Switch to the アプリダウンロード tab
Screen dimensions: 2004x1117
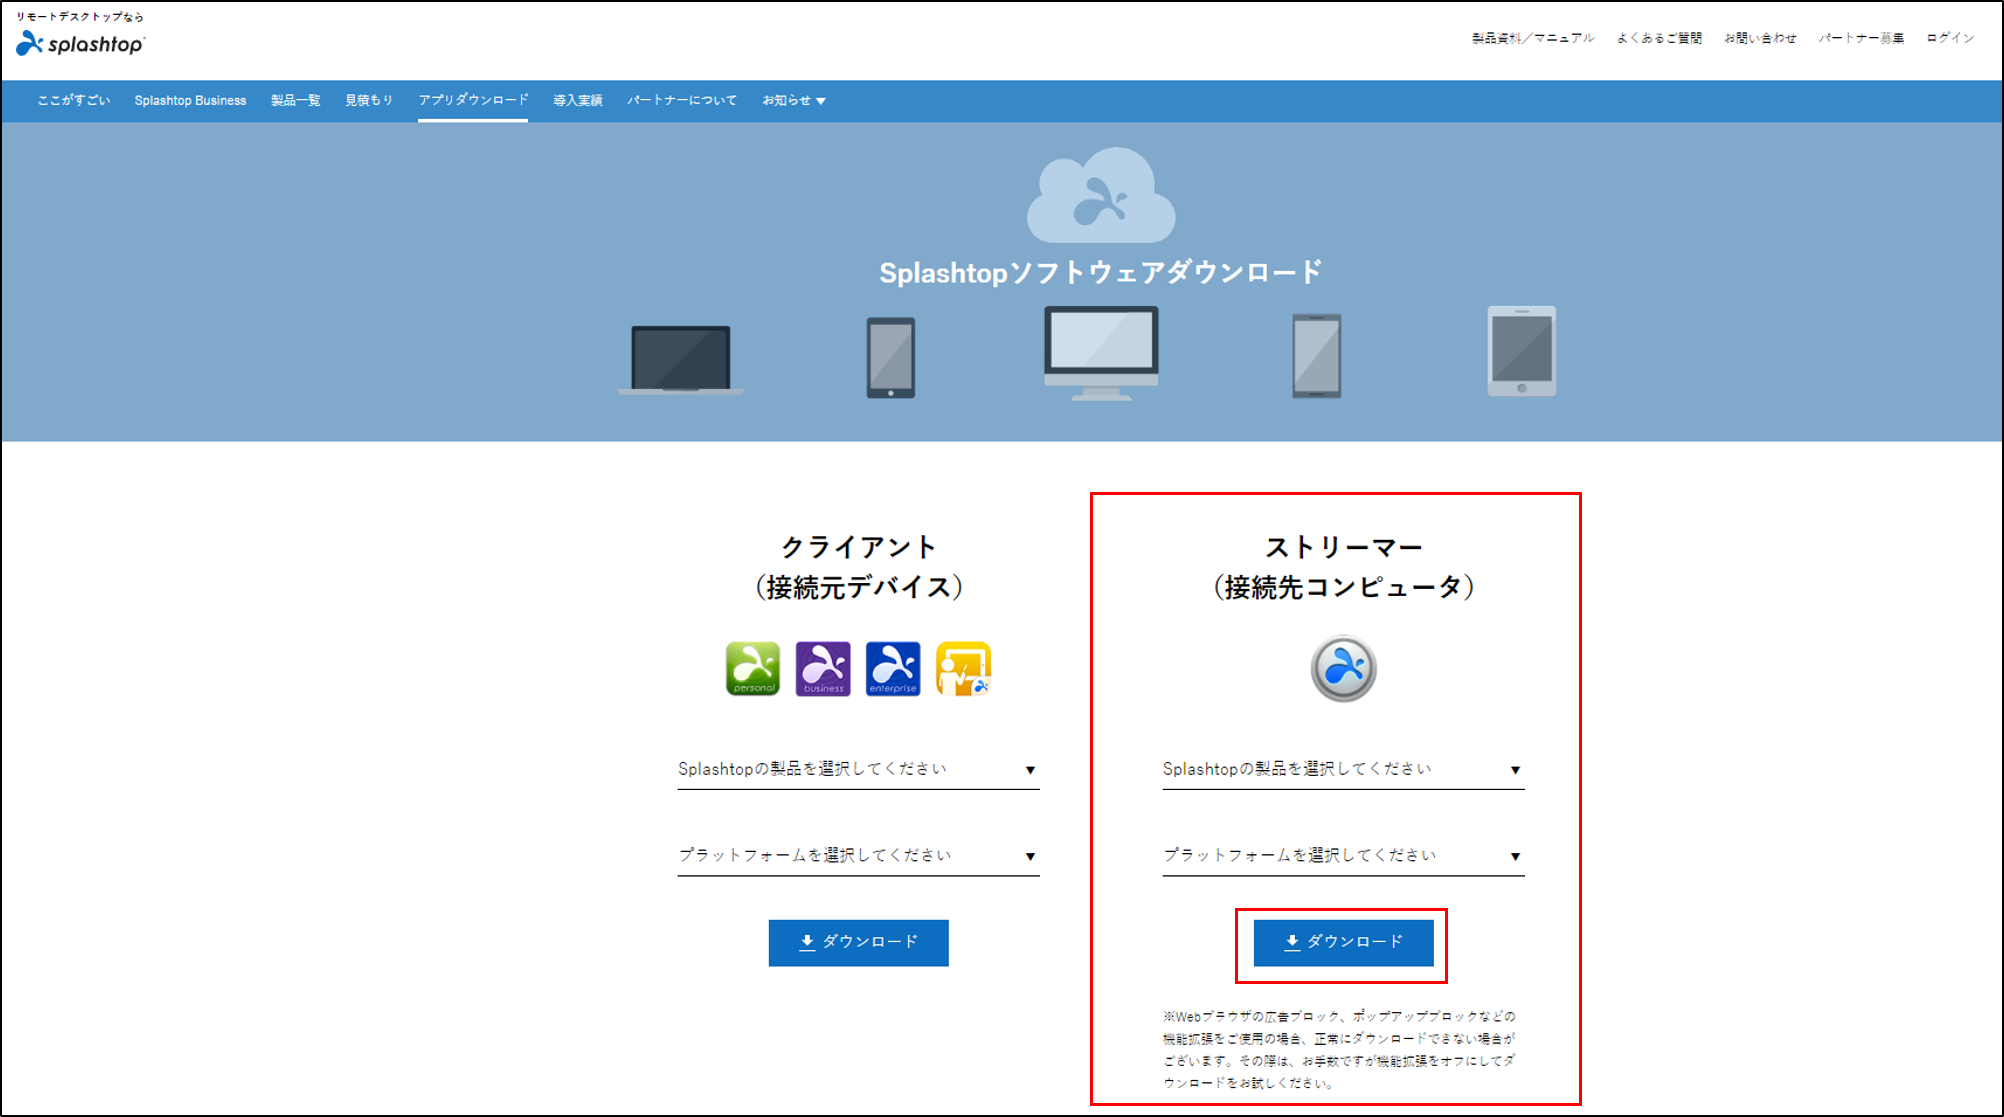(x=472, y=100)
